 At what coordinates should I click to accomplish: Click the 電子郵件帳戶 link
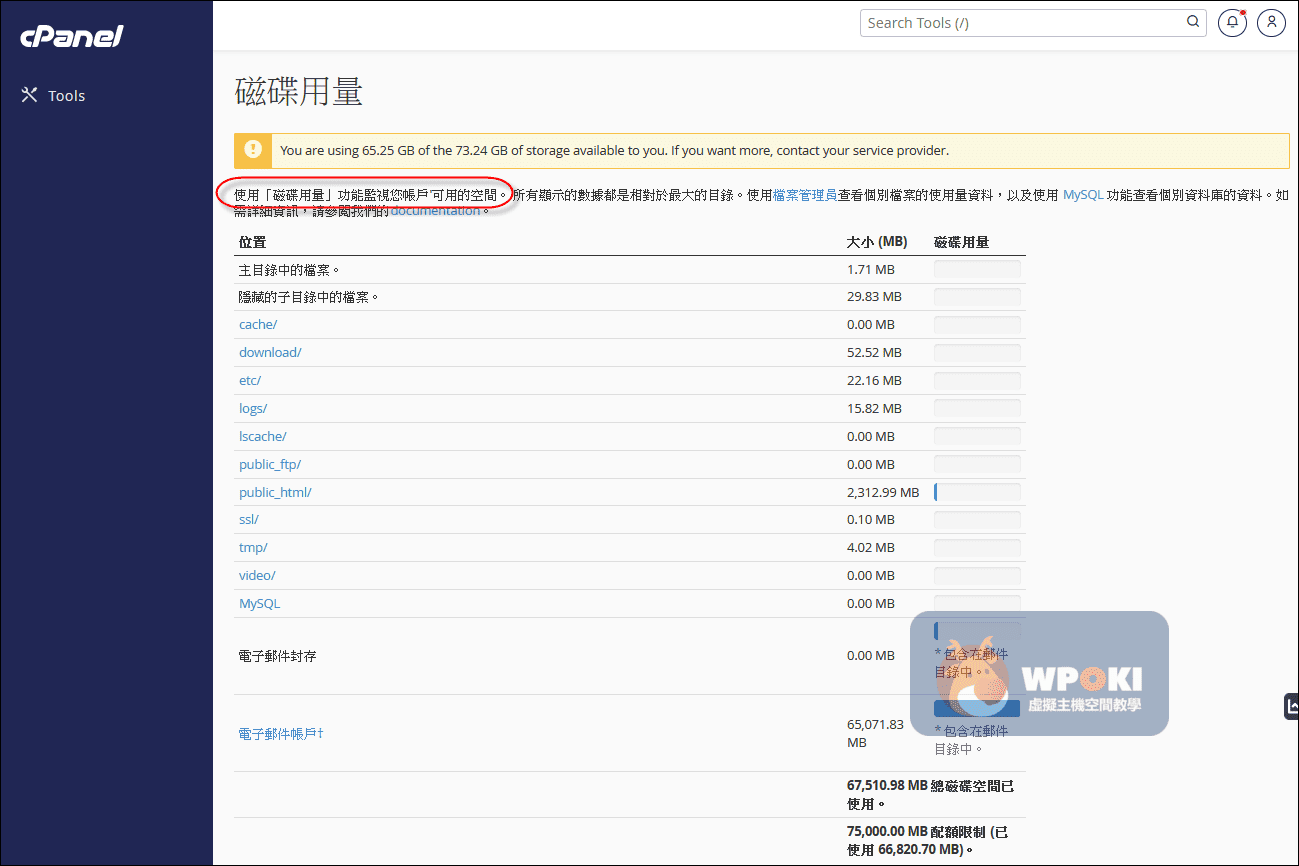pyautogui.click(x=280, y=734)
